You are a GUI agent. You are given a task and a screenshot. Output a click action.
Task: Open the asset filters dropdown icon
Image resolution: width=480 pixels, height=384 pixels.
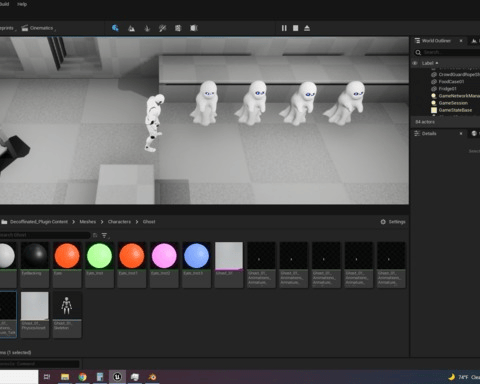(x=105, y=236)
